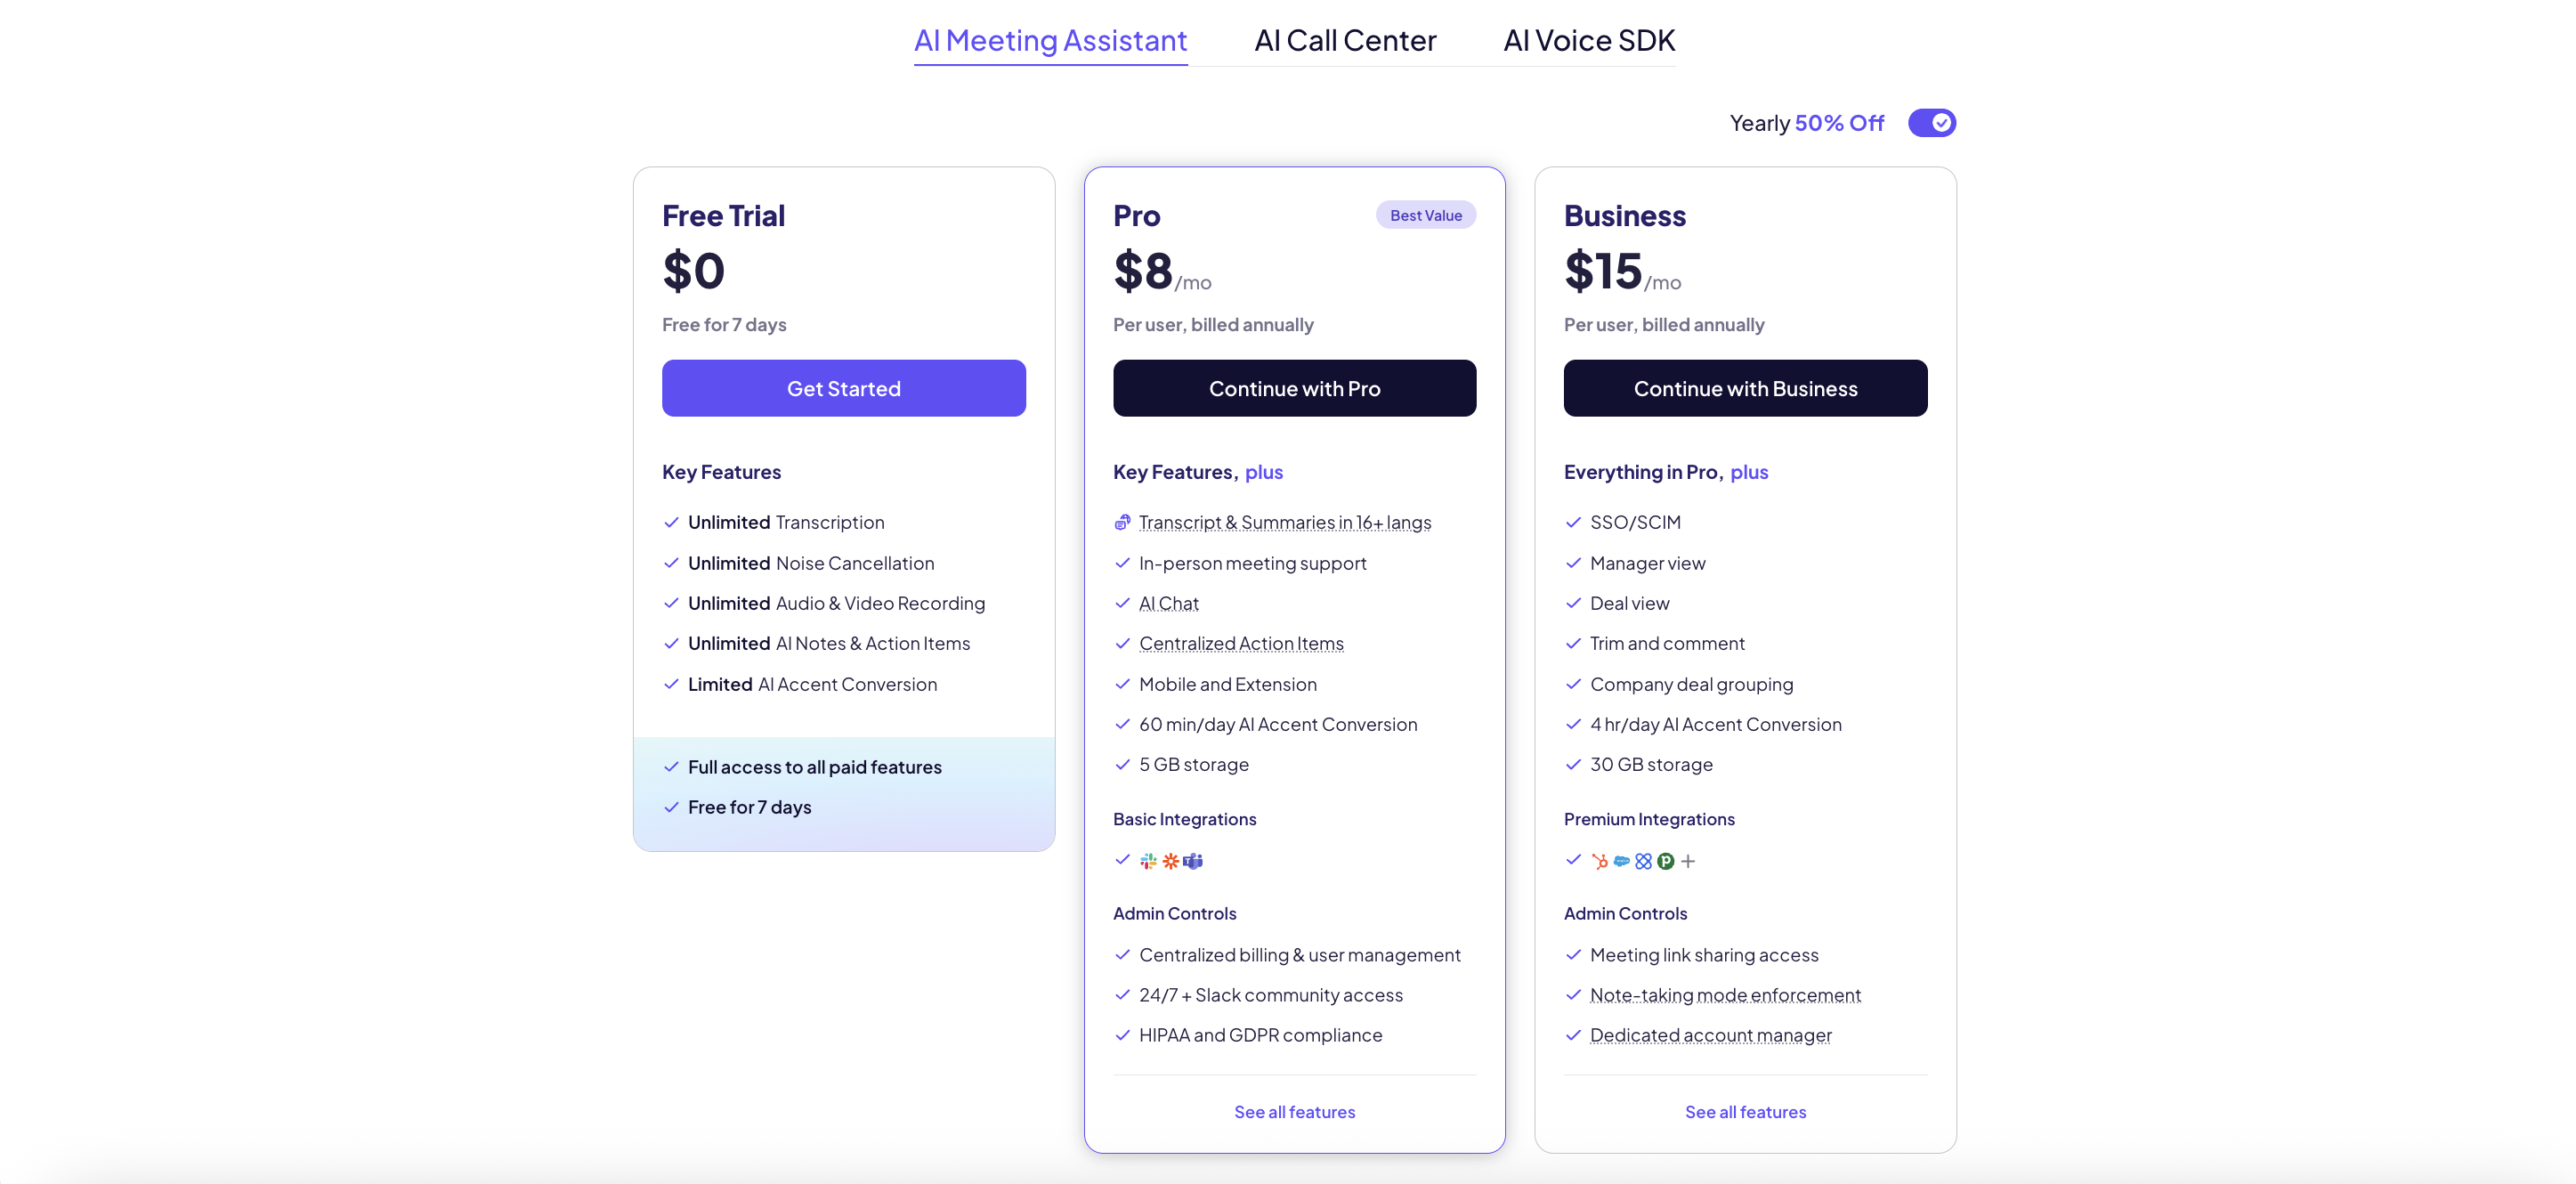The image size is (2576, 1184).
Task: Click the Best Value badge
Action: [1425, 215]
